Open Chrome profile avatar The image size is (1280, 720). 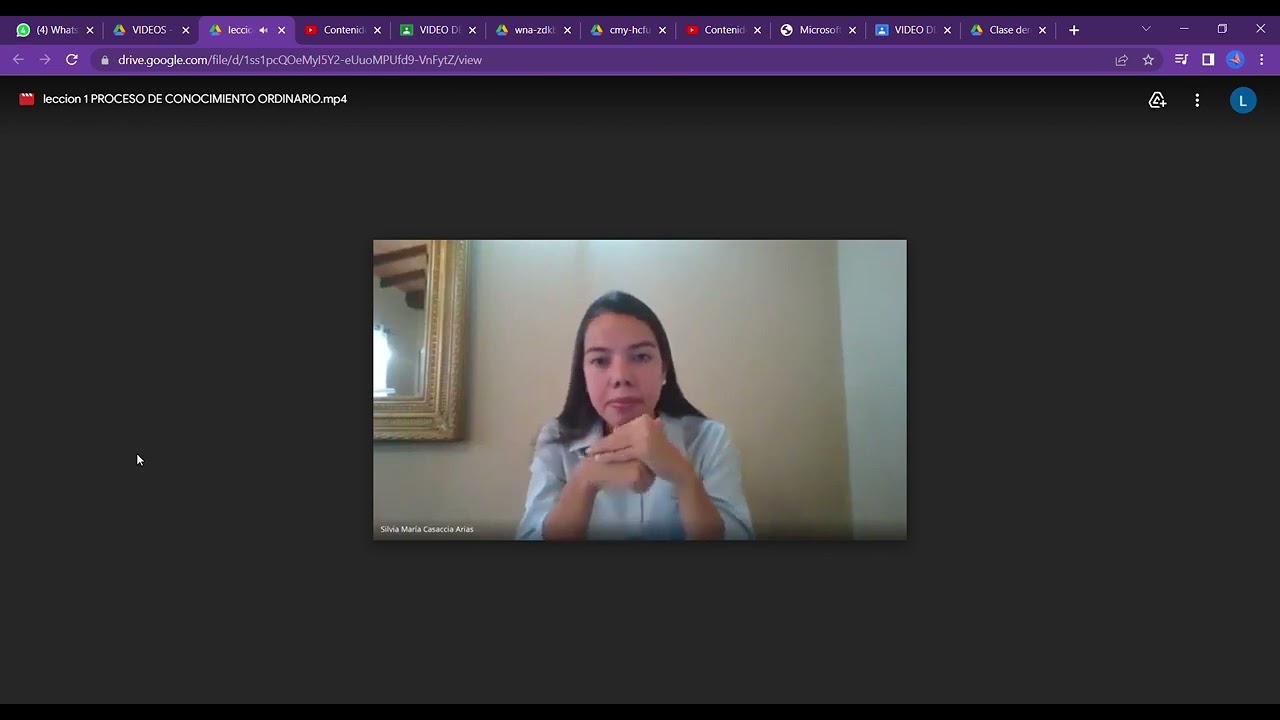coord(1235,60)
